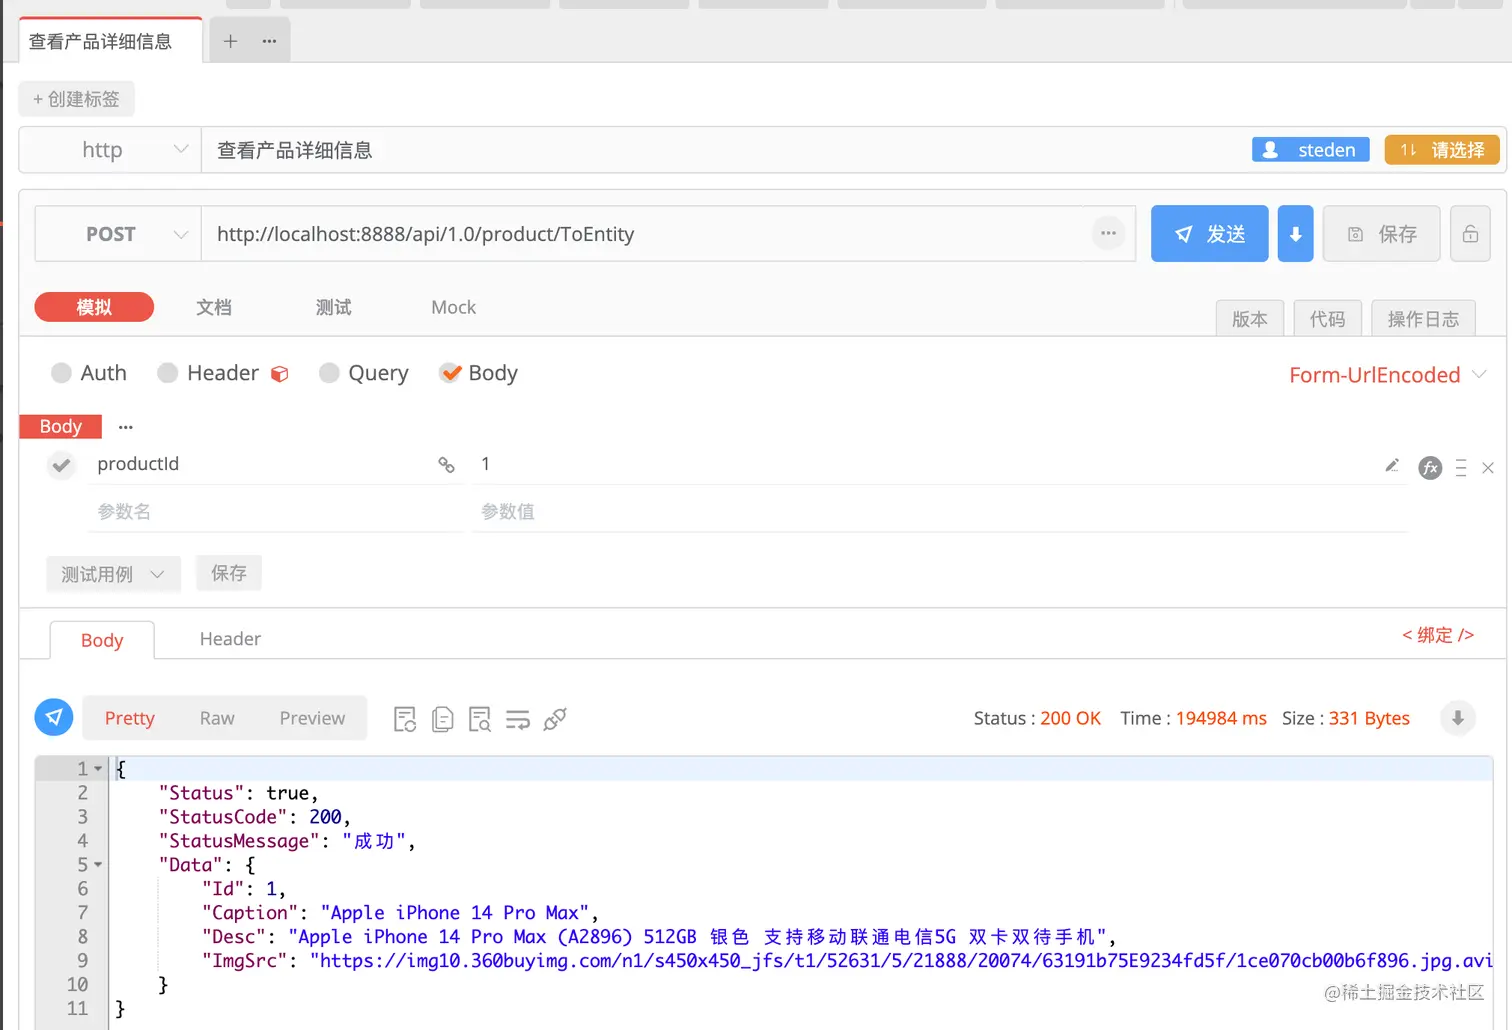Click the 保存 button beside 测试用例
This screenshot has height=1030, width=1512.
click(229, 573)
